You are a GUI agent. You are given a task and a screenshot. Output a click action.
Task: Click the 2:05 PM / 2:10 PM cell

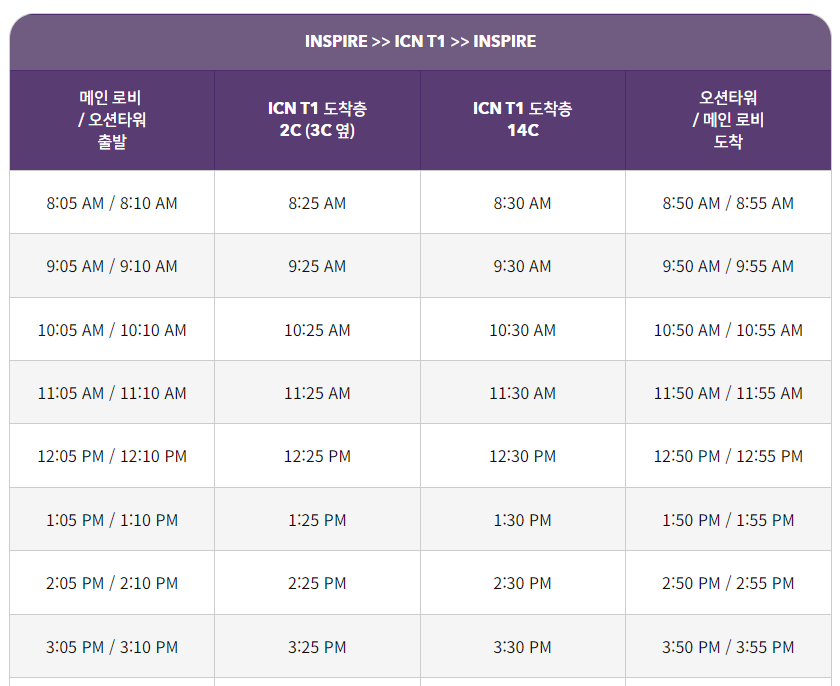[112, 583]
